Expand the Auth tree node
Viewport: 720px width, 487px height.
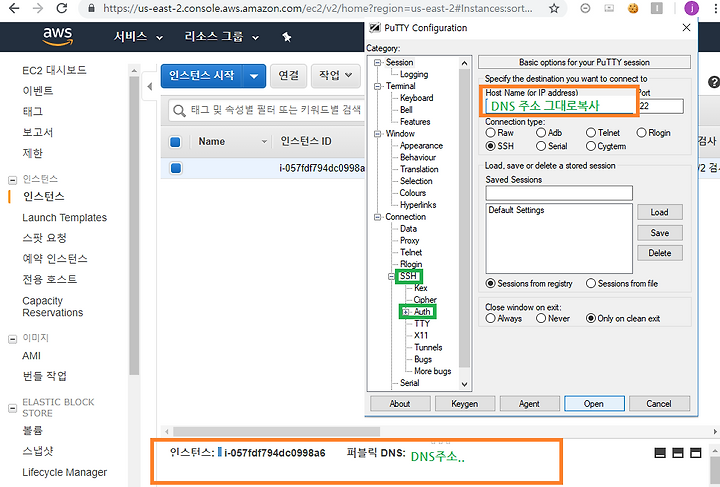406,312
